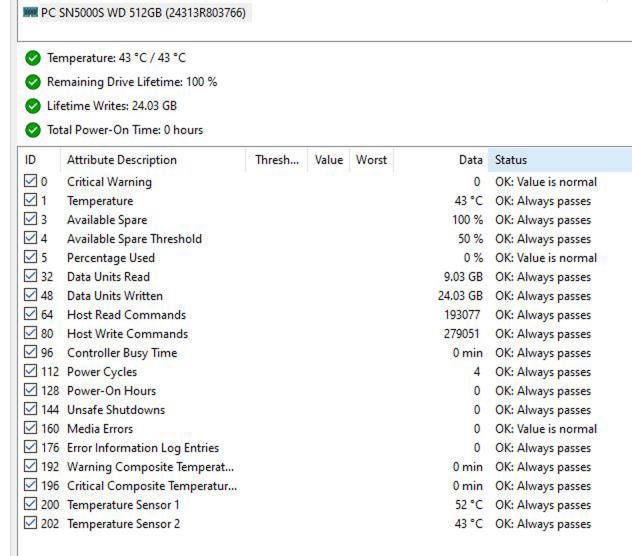632x556 pixels.
Task: Toggle the Controller Busy Time checkbox
Action: coord(30,352)
